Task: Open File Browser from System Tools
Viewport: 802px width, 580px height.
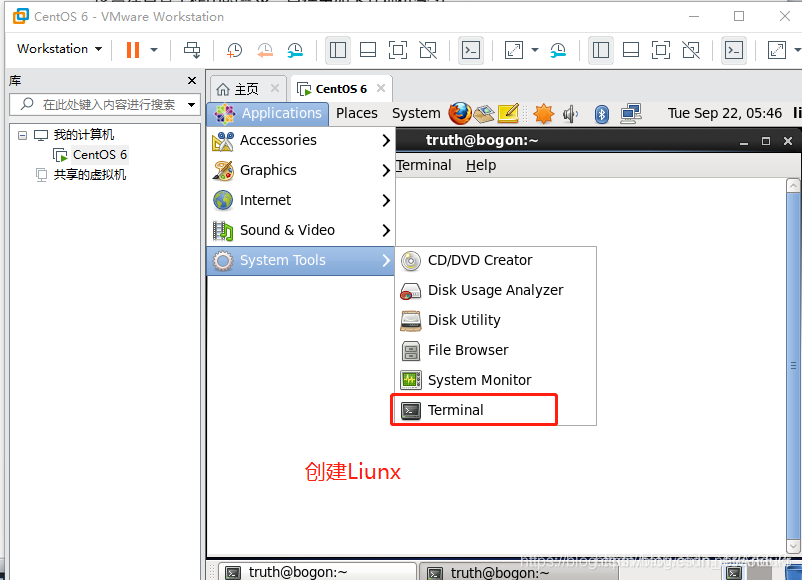Action: (495, 350)
